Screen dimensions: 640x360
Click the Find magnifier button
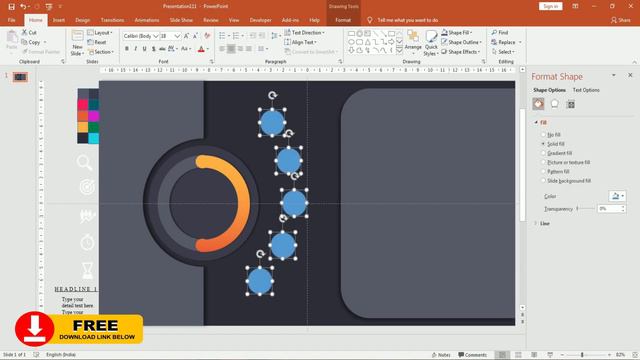tap(500, 32)
